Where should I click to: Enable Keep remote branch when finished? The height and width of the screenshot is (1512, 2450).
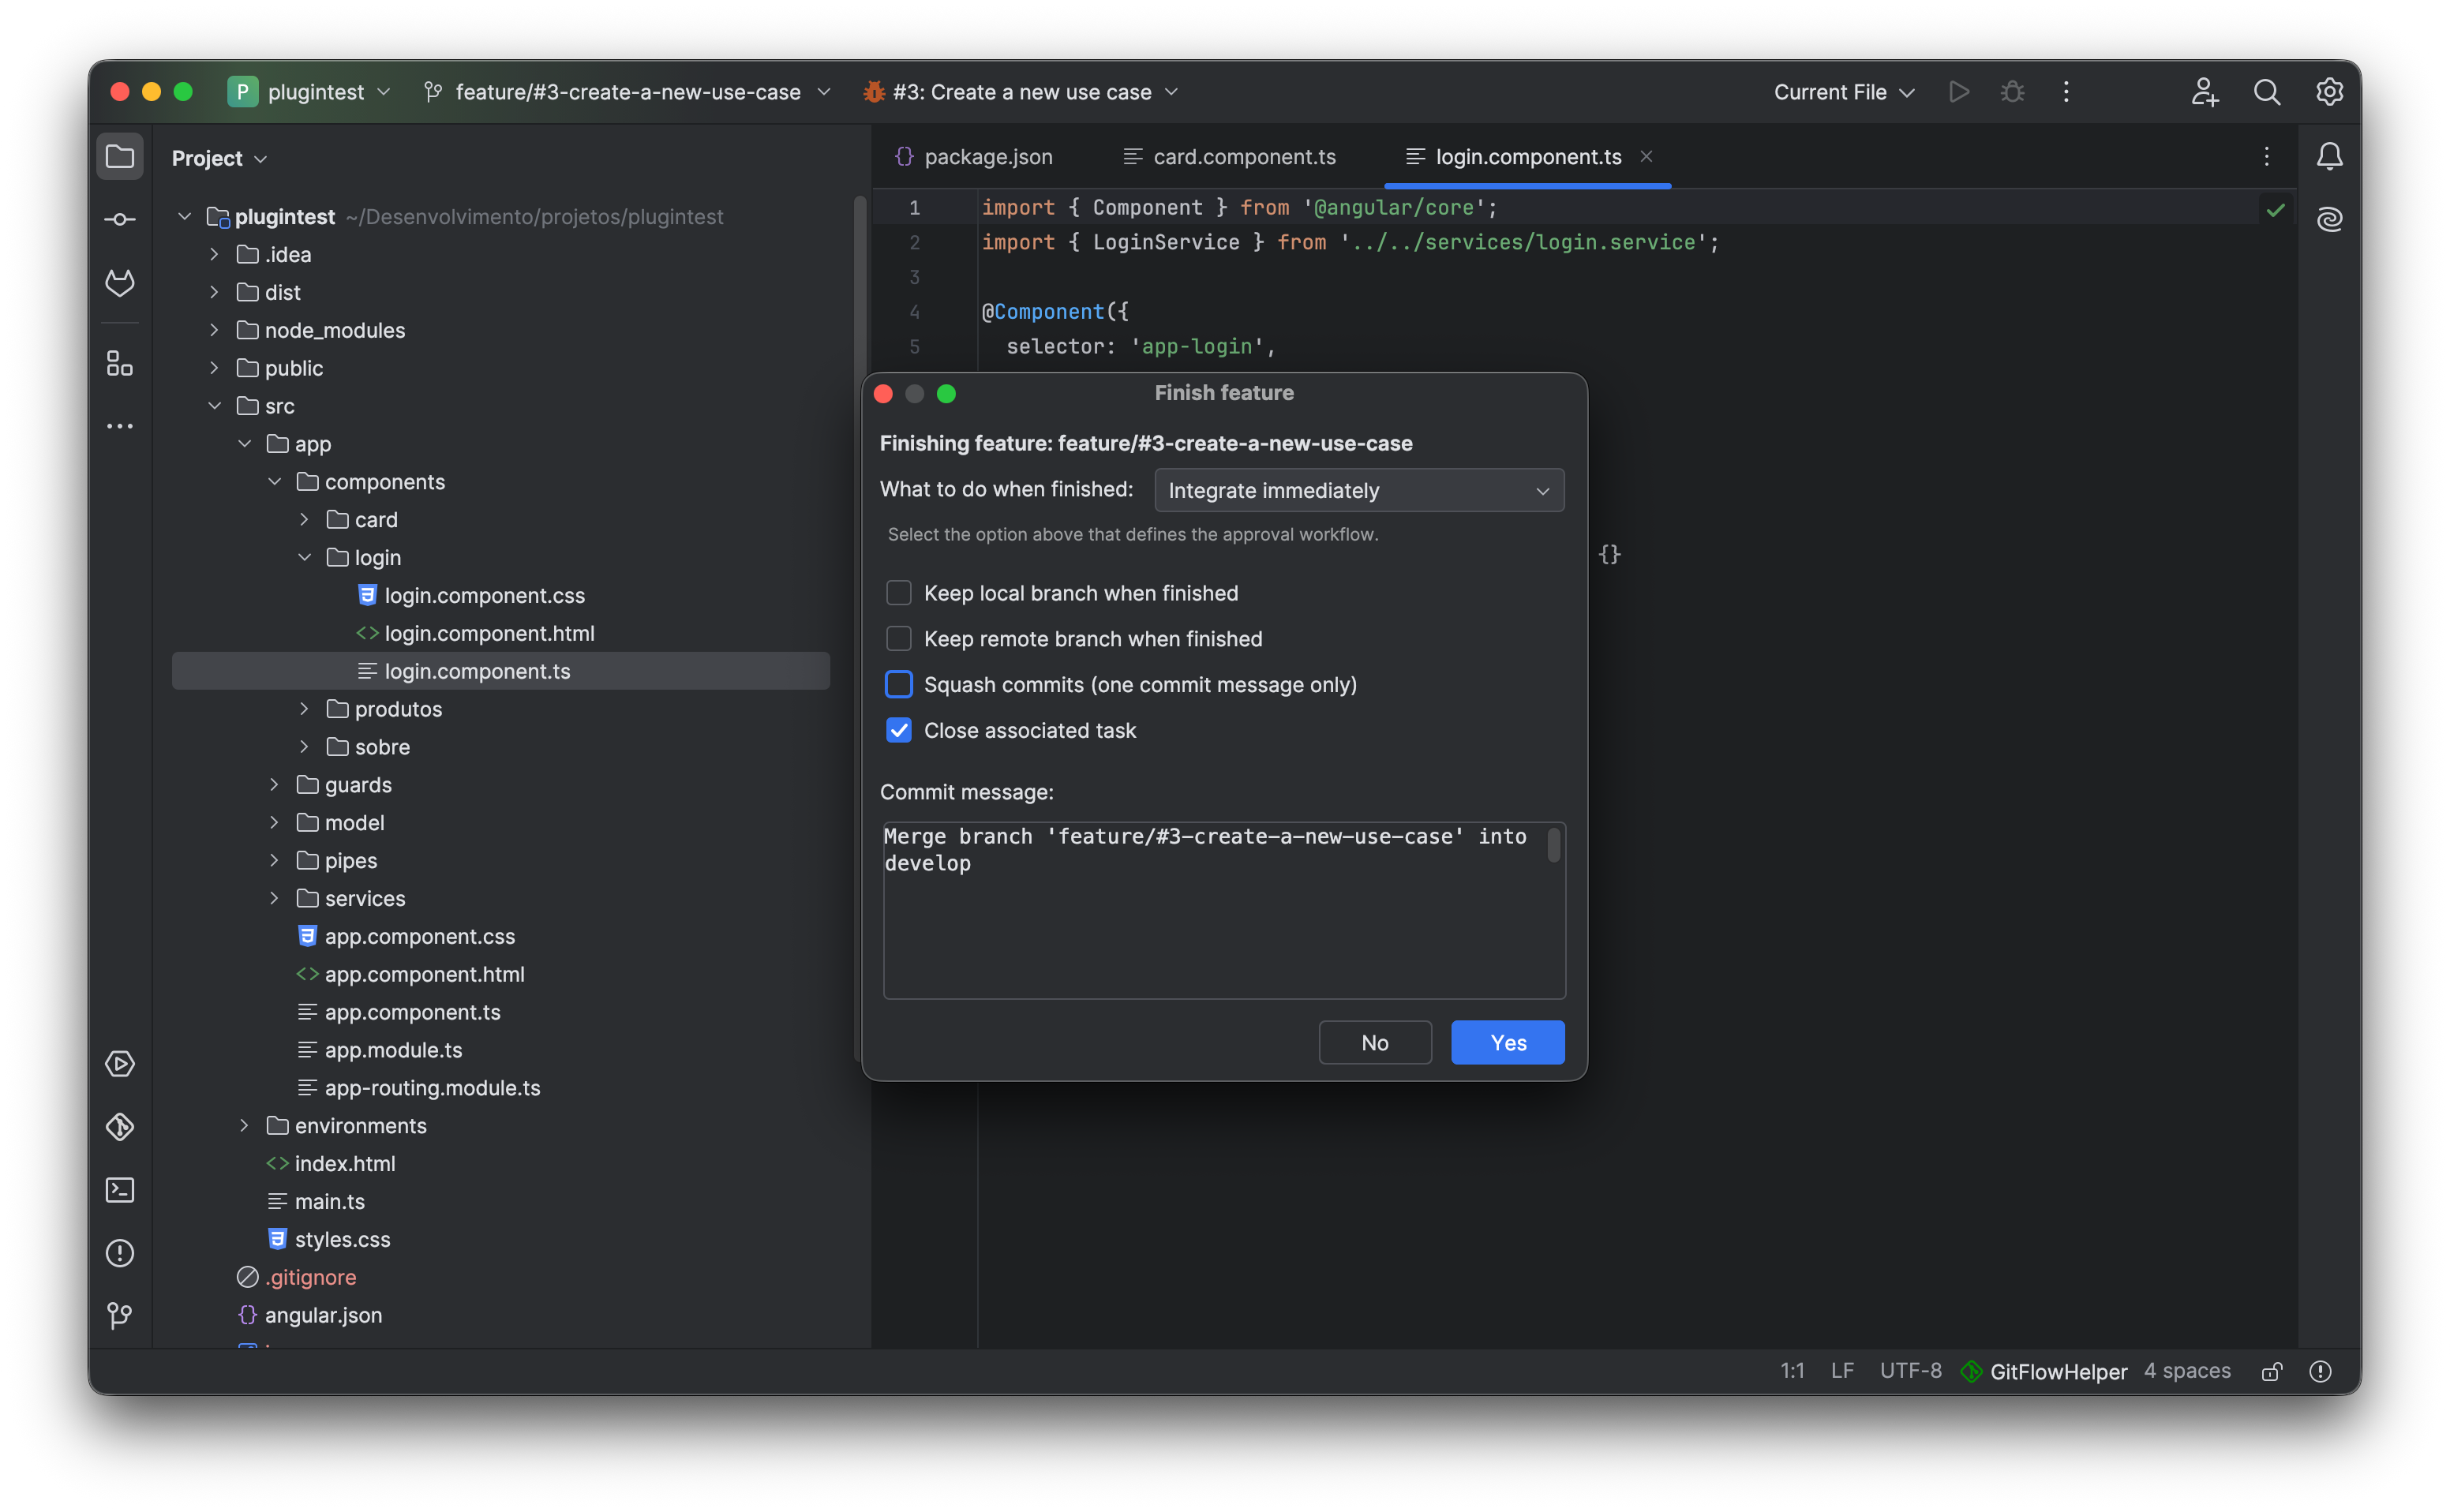click(x=899, y=639)
